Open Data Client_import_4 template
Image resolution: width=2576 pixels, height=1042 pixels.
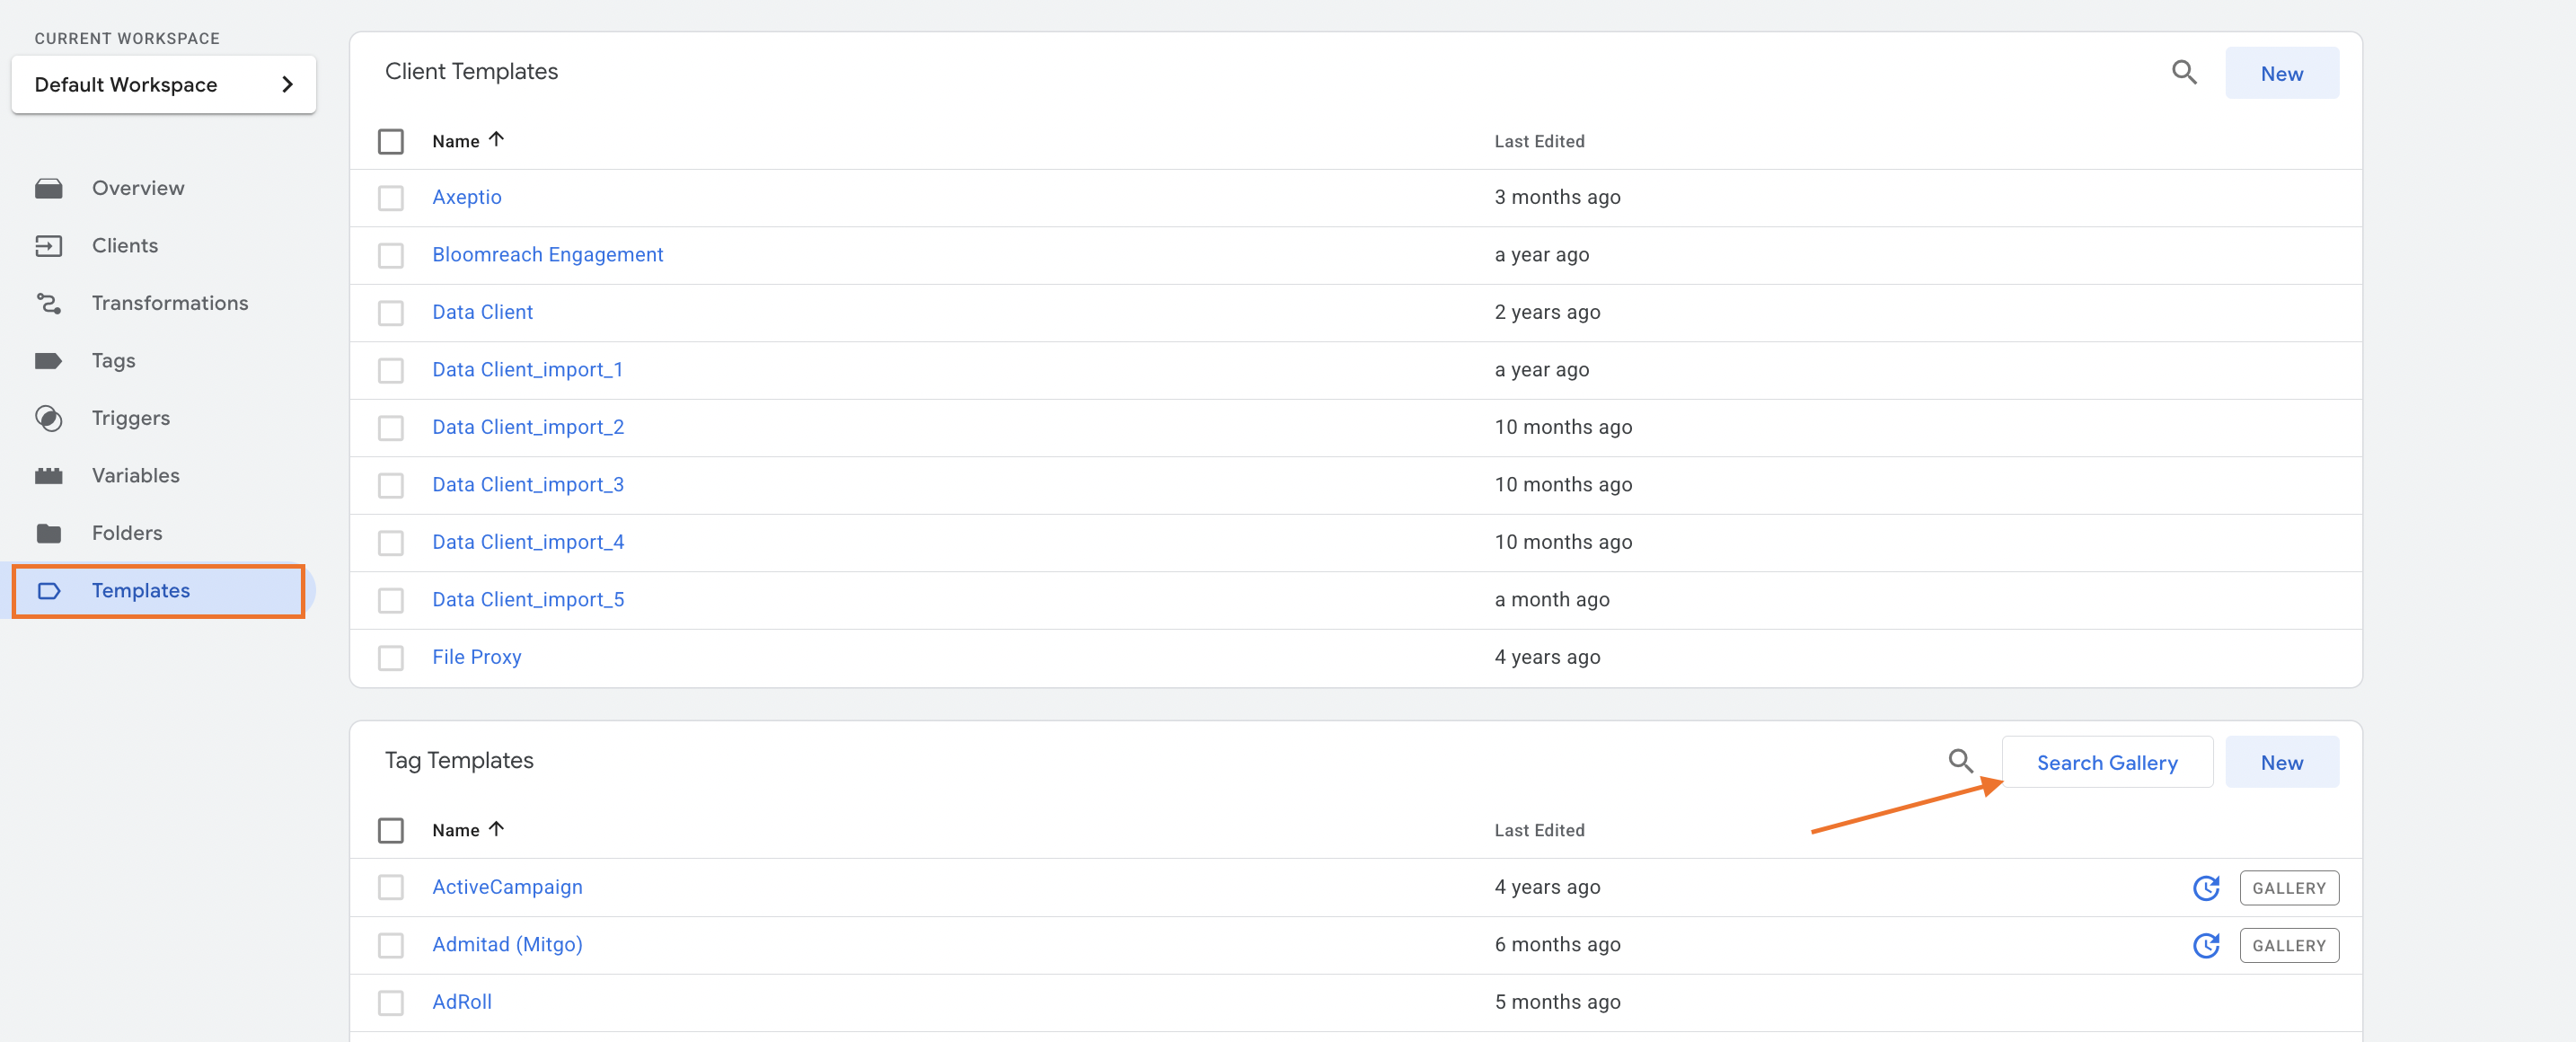point(528,542)
